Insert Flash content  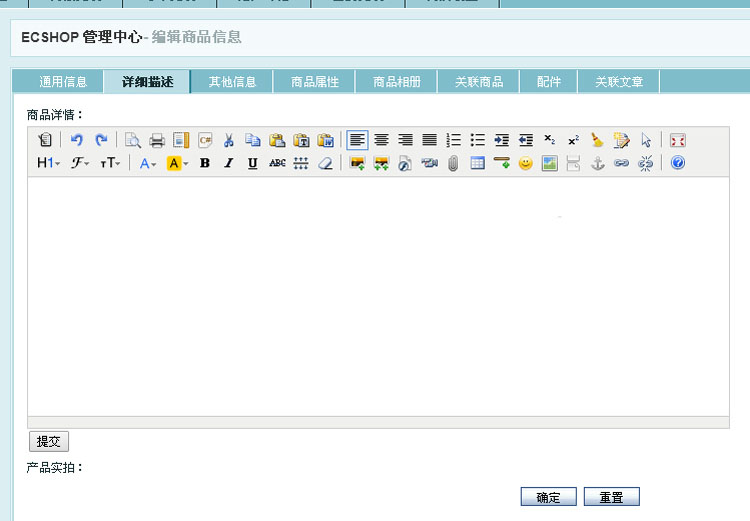coord(405,163)
